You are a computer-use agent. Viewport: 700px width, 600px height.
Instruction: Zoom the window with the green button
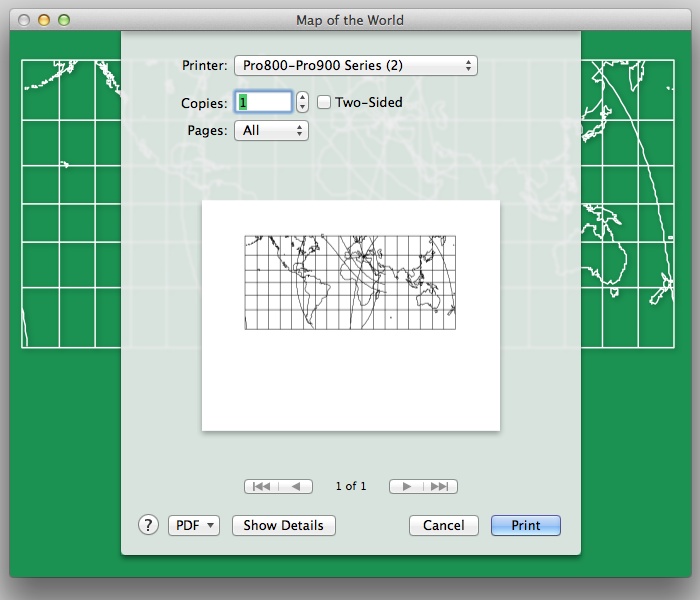[x=64, y=20]
